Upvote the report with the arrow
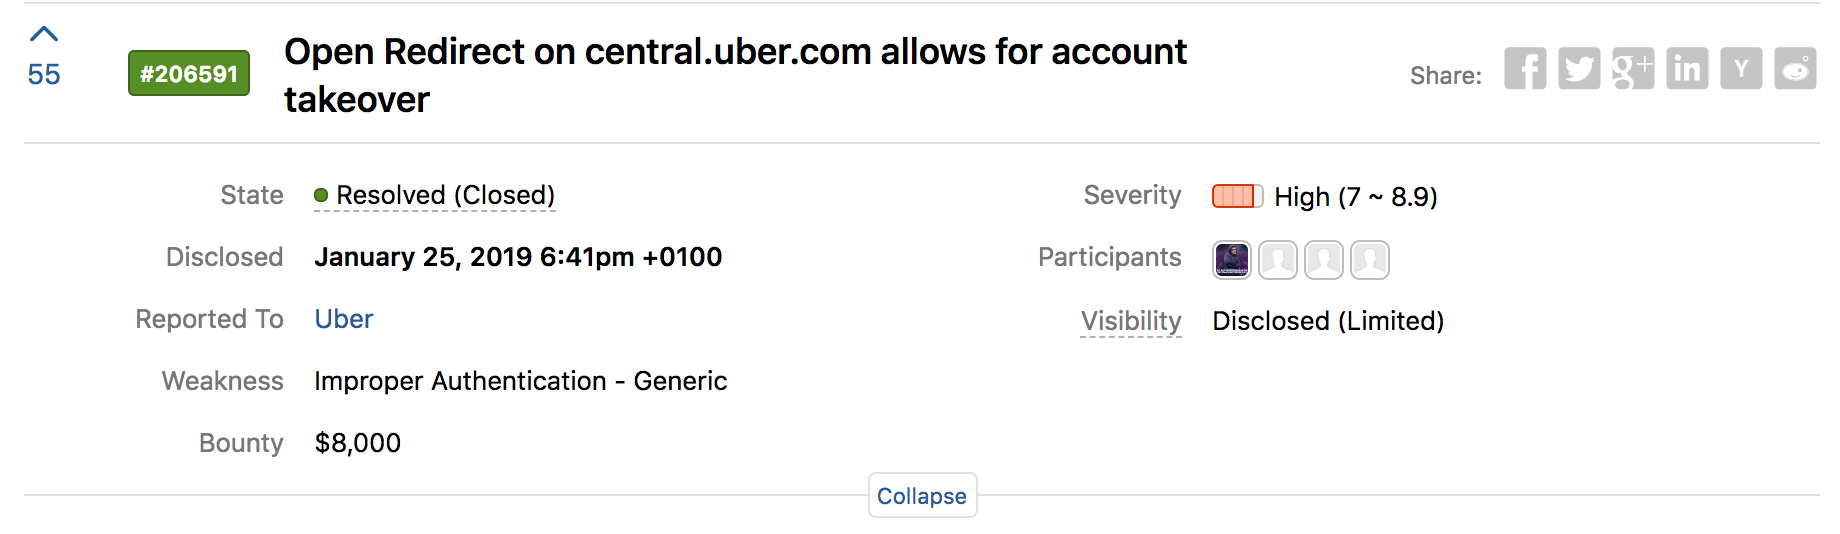Screen dimensions: 1840x534 coord(44,35)
